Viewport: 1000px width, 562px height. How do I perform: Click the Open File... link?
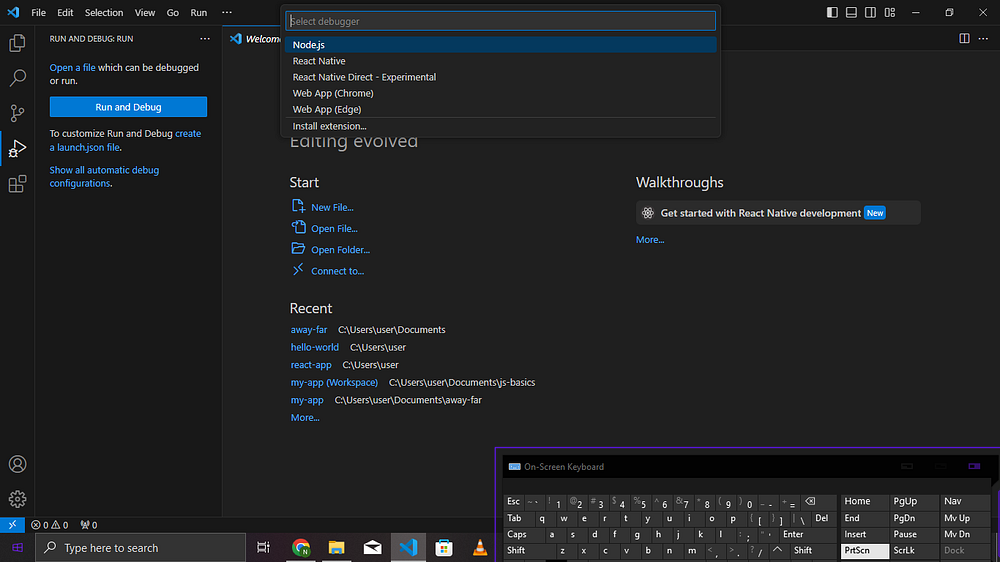pyautogui.click(x=334, y=228)
